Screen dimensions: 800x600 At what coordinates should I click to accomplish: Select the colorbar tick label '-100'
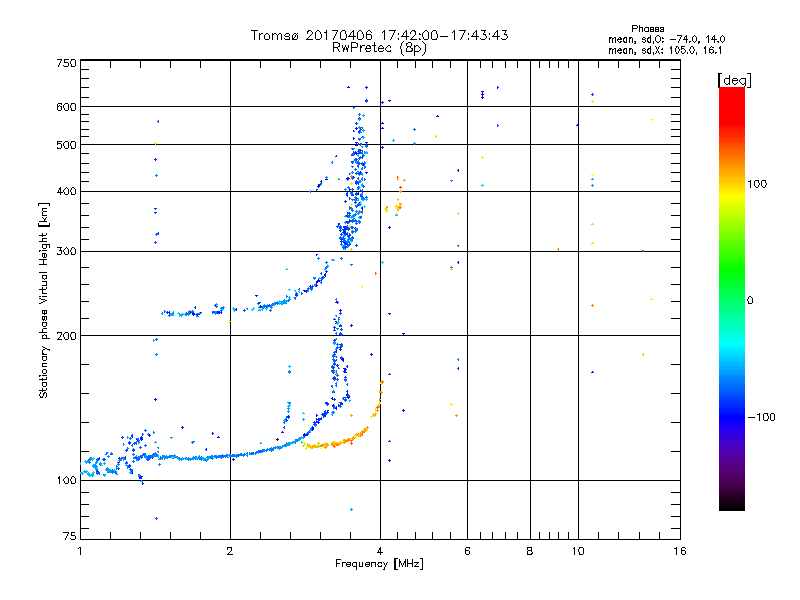pyautogui.click(x=761, y=417)
